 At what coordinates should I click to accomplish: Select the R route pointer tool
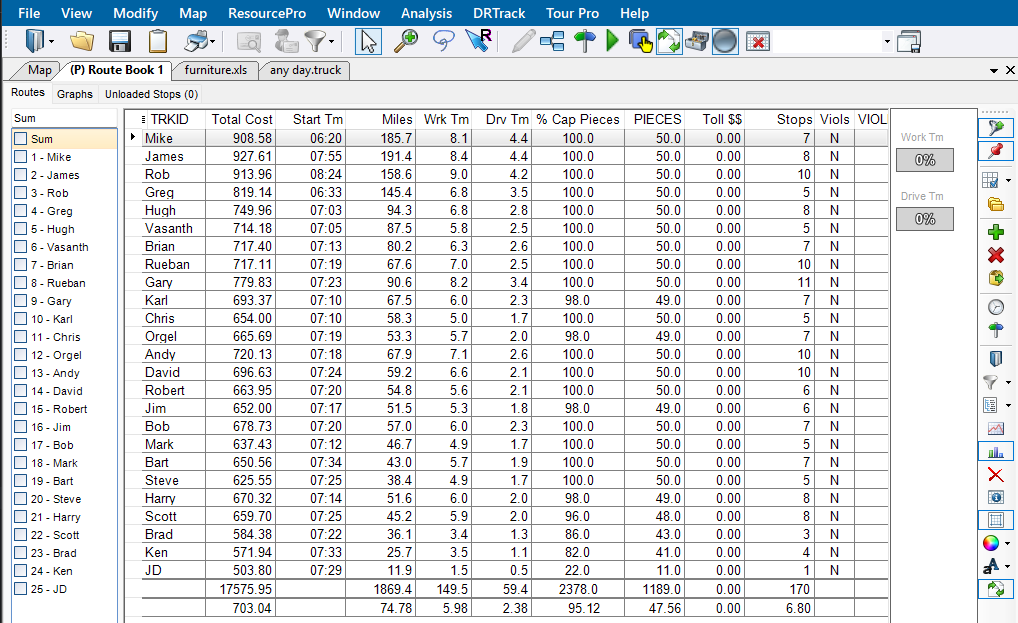tap(479, 42)
